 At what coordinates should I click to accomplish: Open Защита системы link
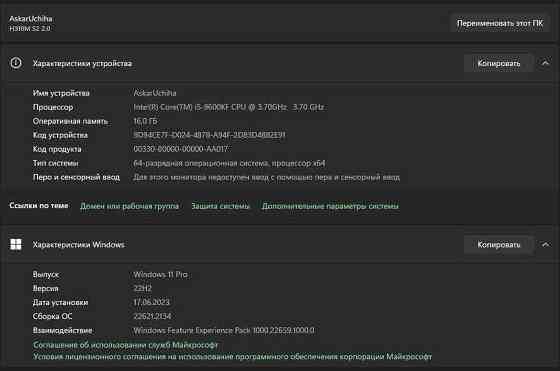[x=220, y=206]
